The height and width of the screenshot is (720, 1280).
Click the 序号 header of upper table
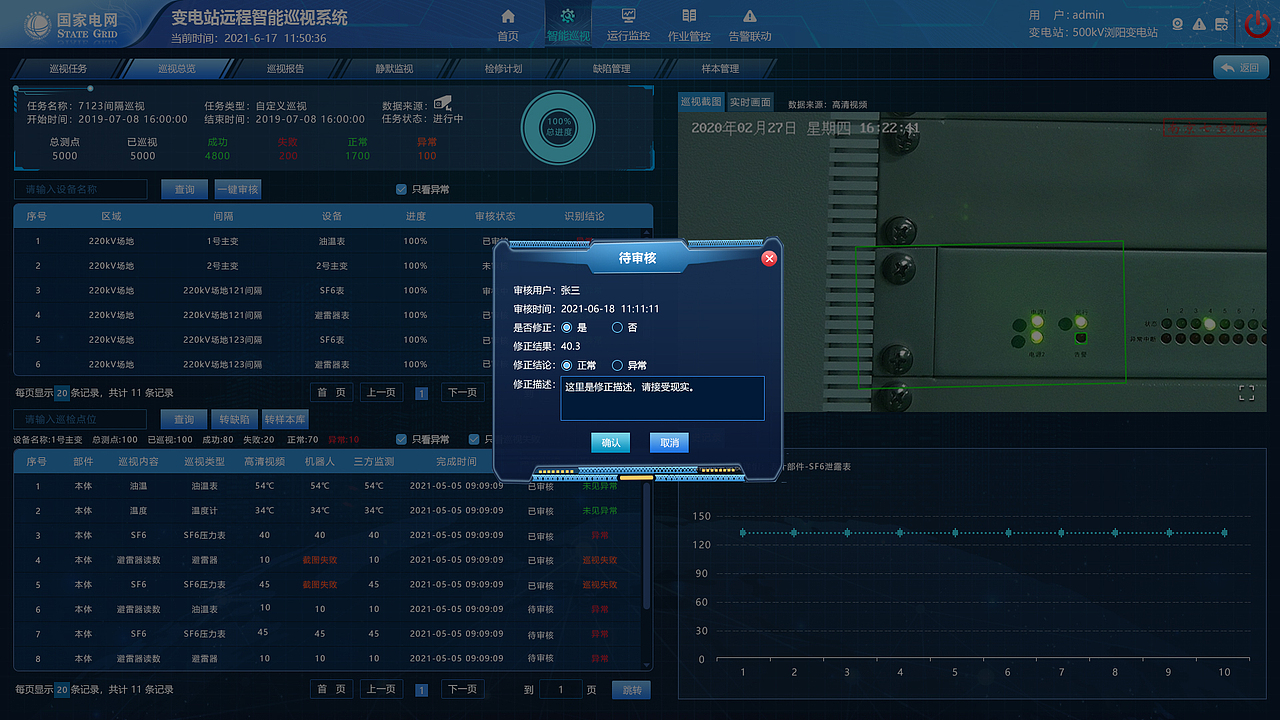coord(37,216)
